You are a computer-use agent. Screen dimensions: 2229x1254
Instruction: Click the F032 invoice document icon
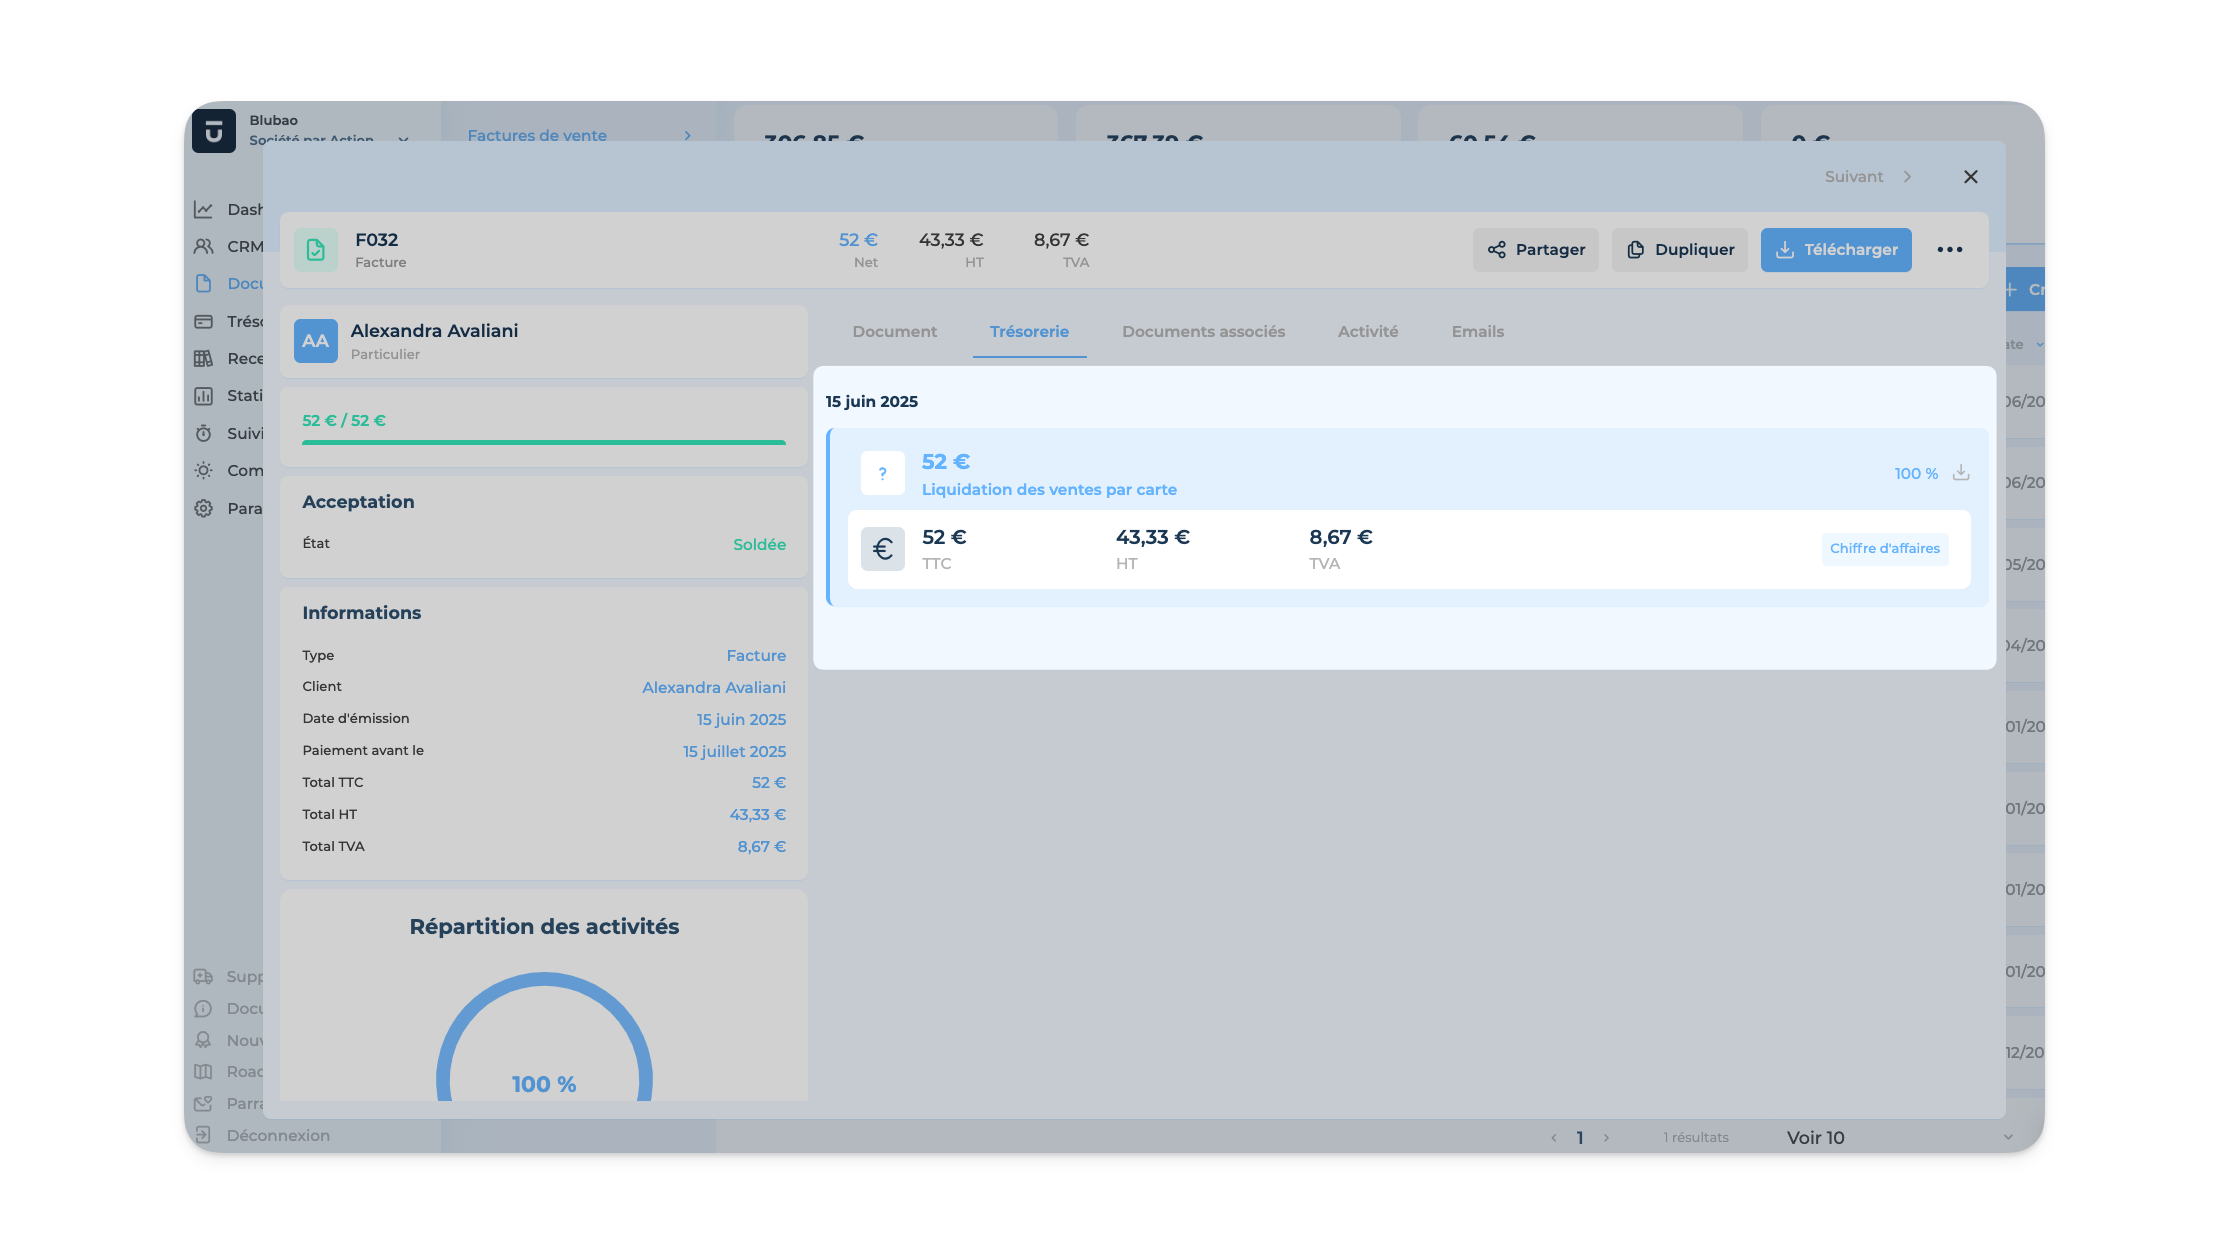click(316, 250)
